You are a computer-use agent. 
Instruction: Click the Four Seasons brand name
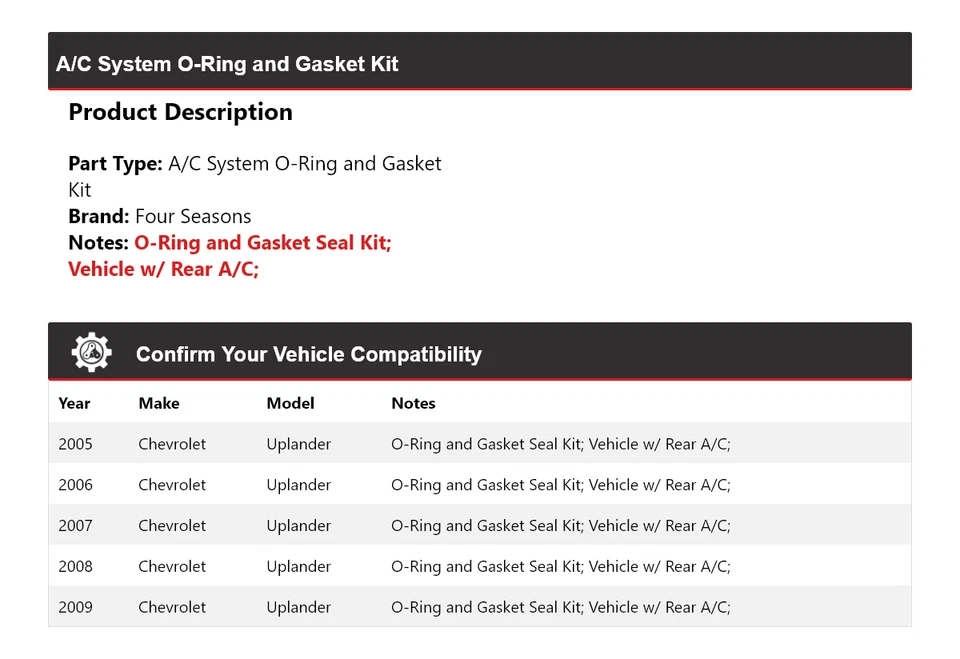[x=193, y=216]
